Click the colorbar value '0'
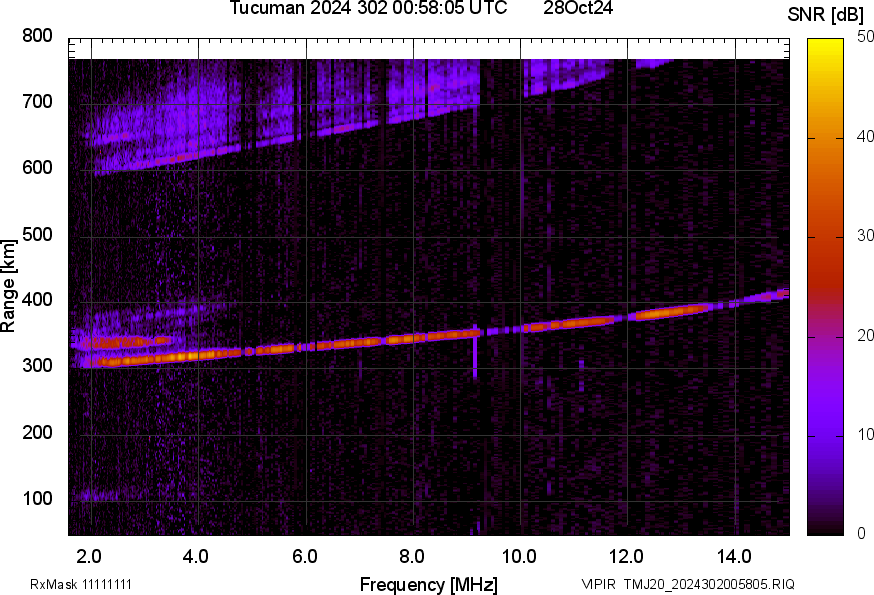874x595 pixels. [862, 534]
